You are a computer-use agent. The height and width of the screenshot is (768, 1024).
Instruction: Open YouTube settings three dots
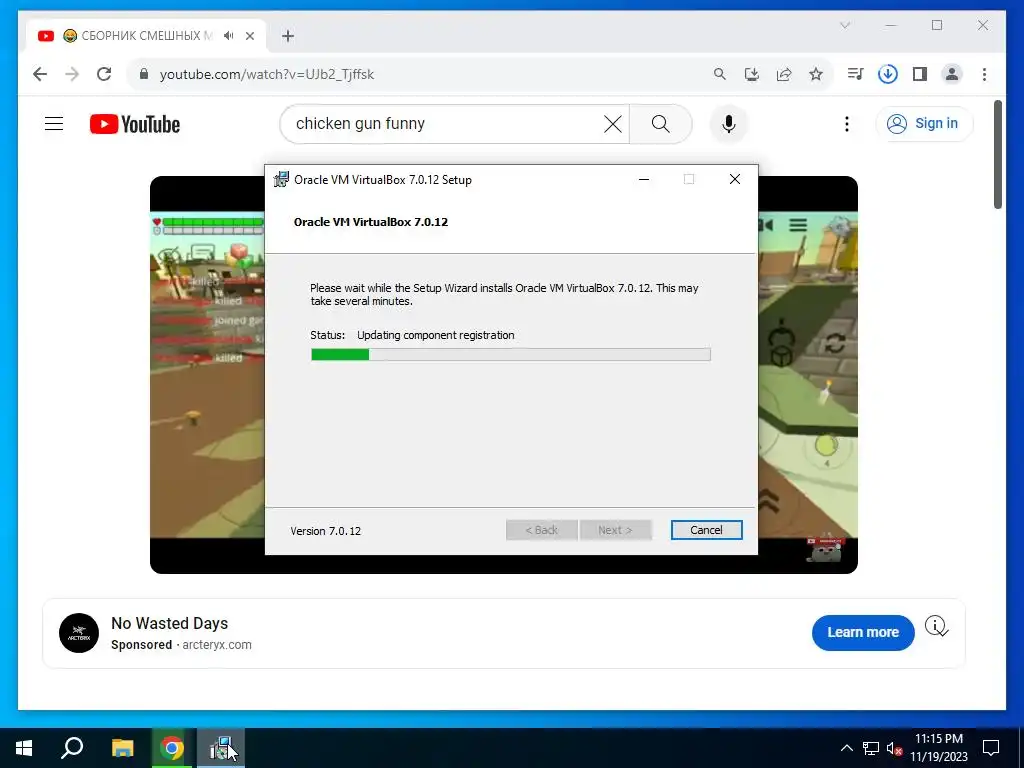tap(846, 123)
